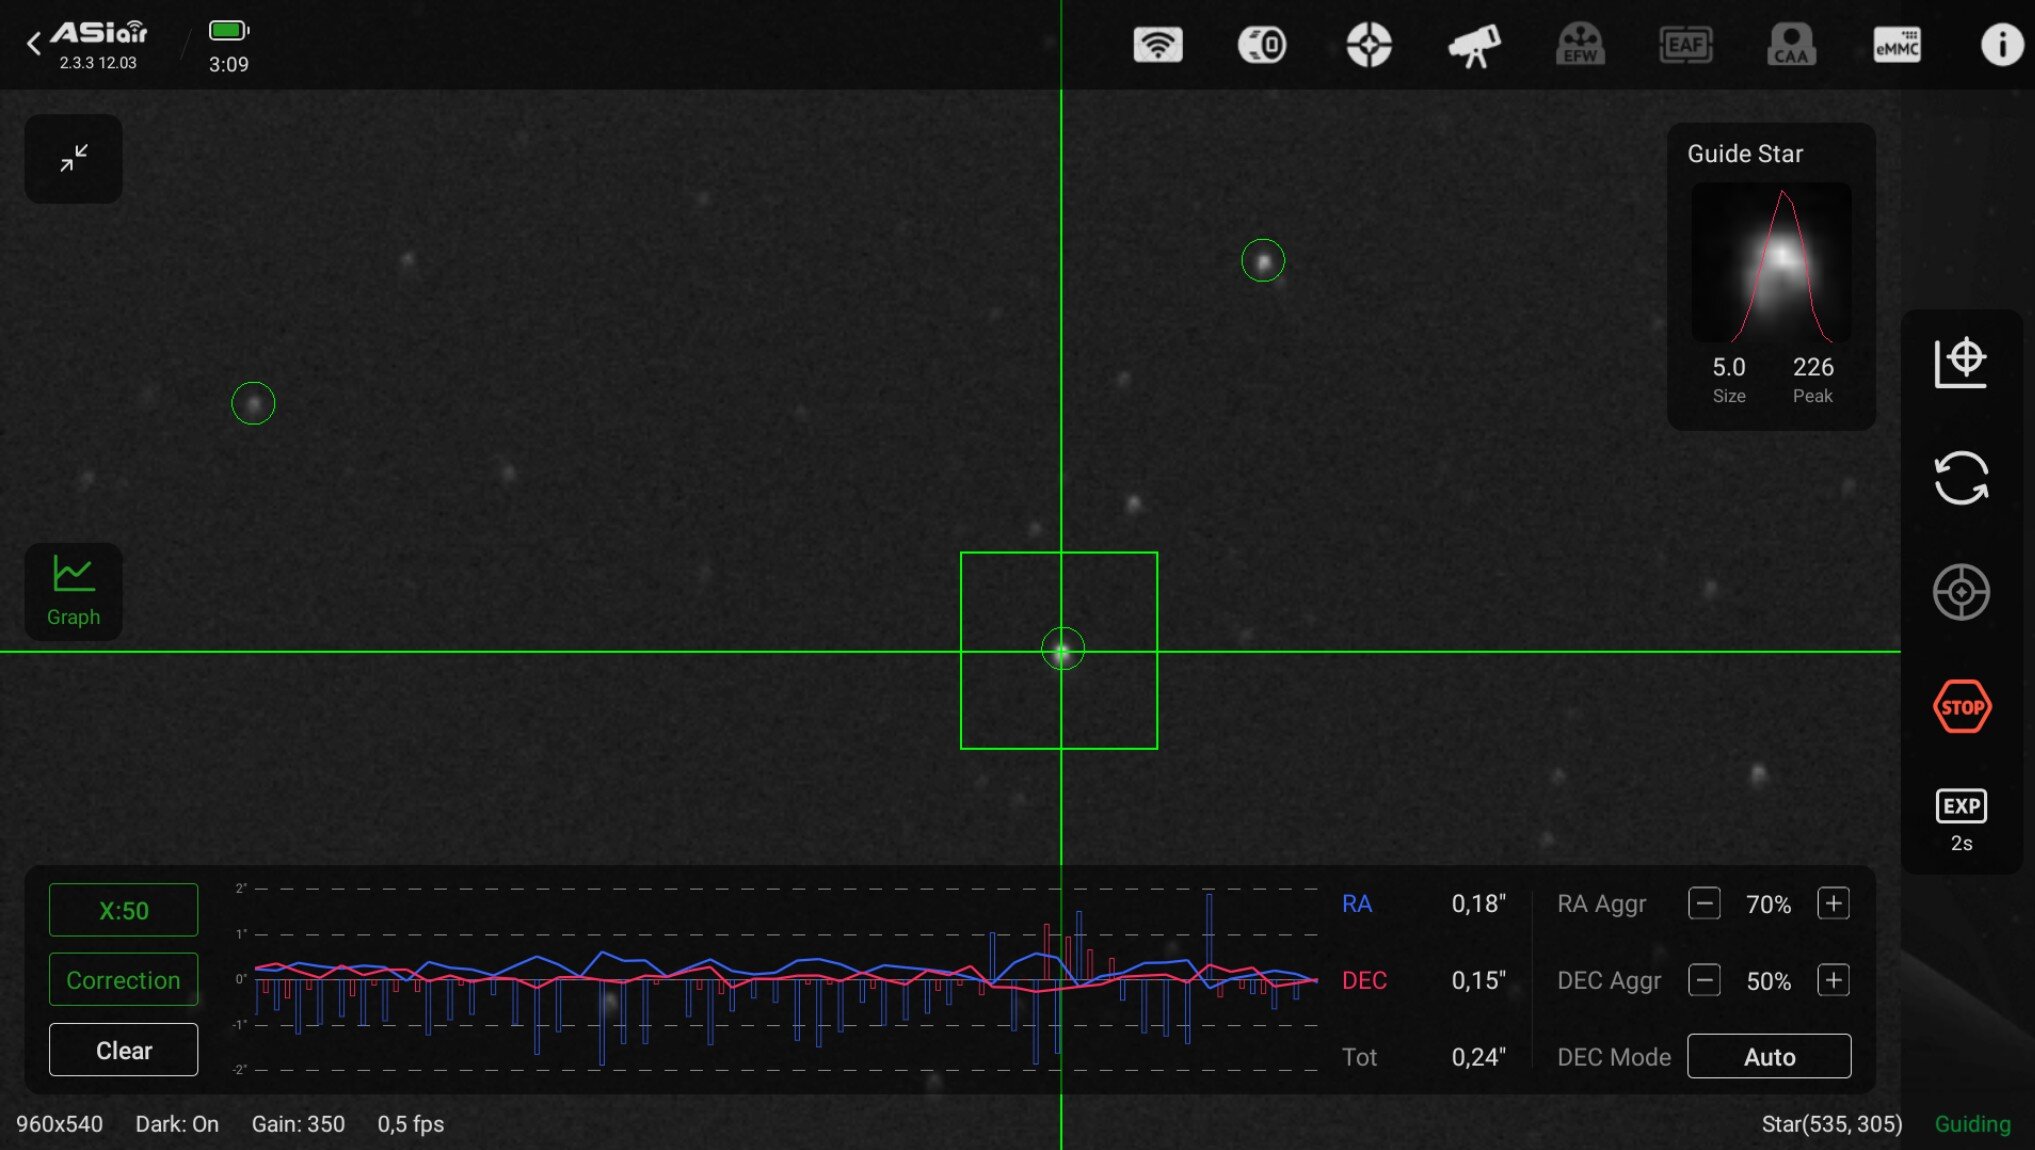Open the eMMC storage settings

click(1896, 45)
